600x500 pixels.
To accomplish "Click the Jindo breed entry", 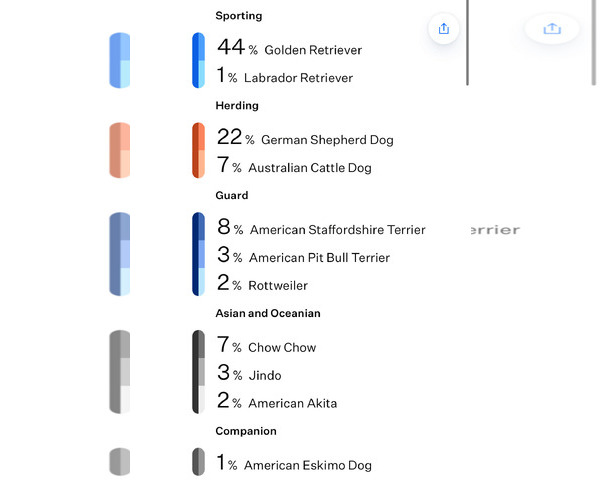I will click(x=265, y=376).
